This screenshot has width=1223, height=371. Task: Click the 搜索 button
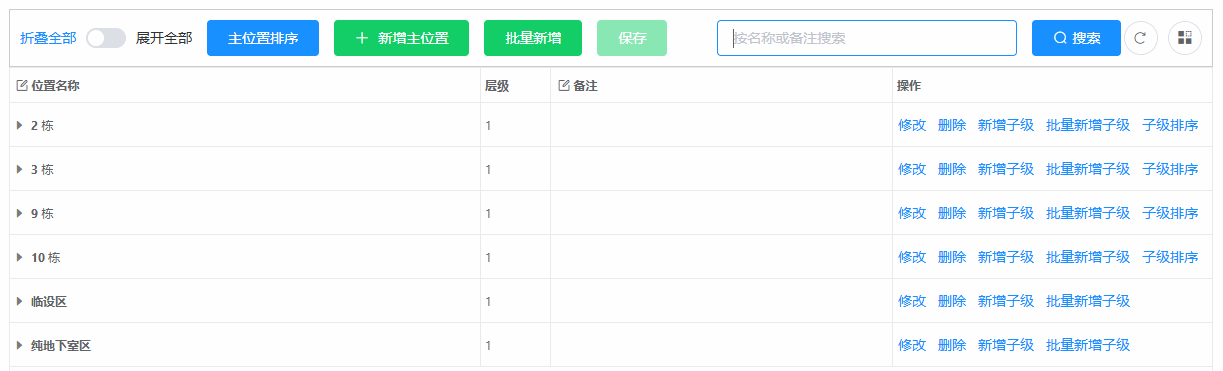1076,38
